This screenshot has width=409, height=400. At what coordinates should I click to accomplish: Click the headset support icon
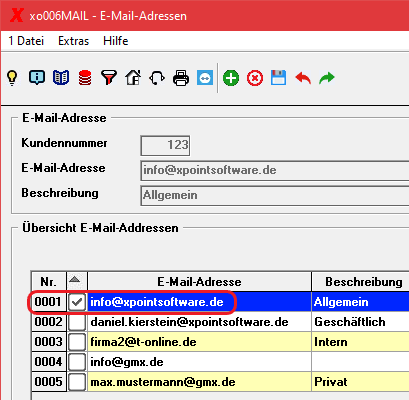(157, 78)
